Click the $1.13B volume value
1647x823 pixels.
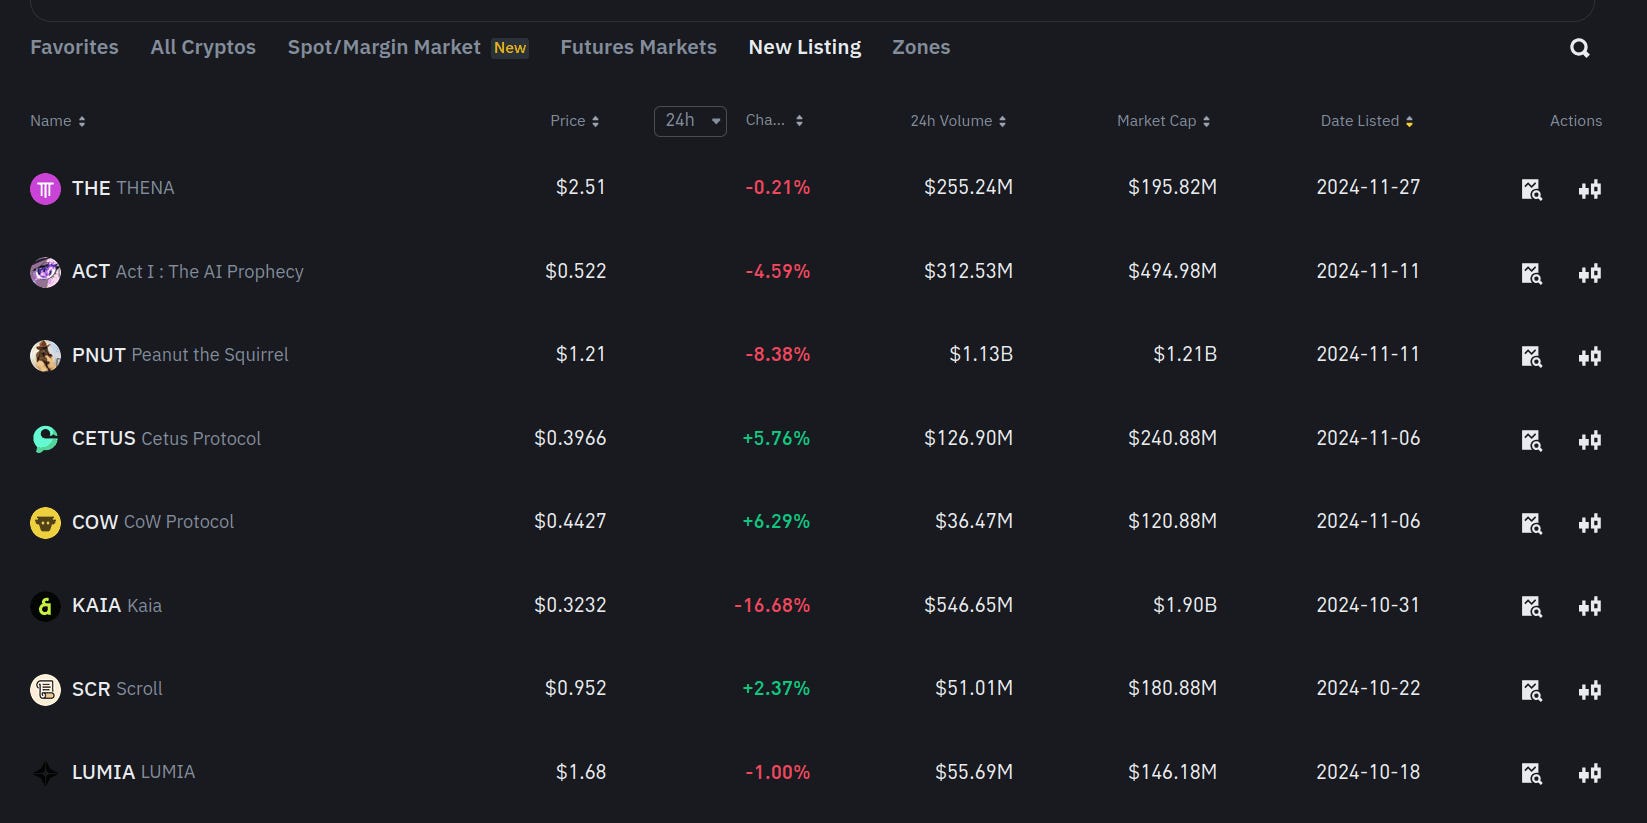(981, 354)
